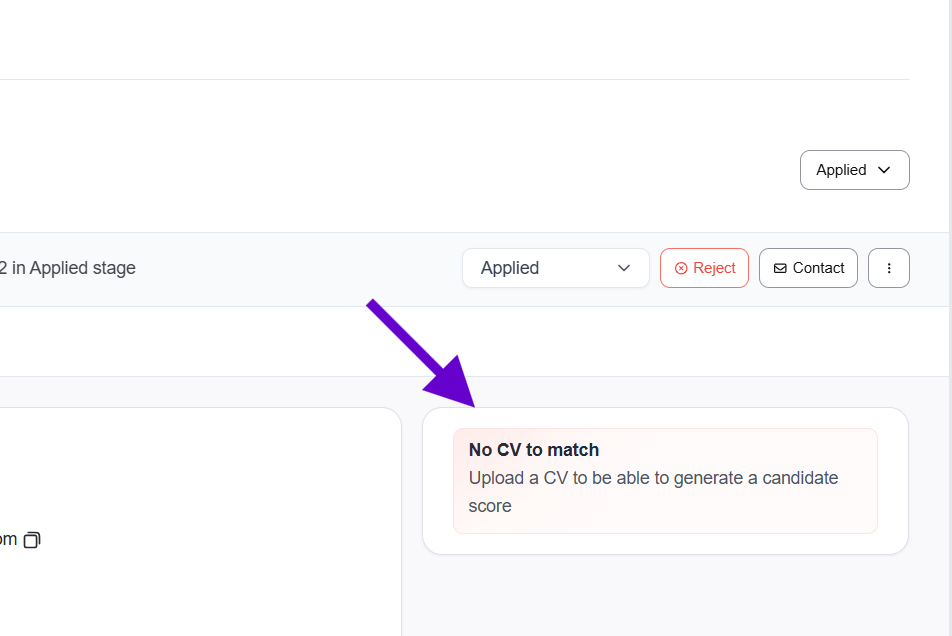The width and height of the screenshot is (952, 636).
Task: Click the circled X icon in Reject
Action: point(681,268)
